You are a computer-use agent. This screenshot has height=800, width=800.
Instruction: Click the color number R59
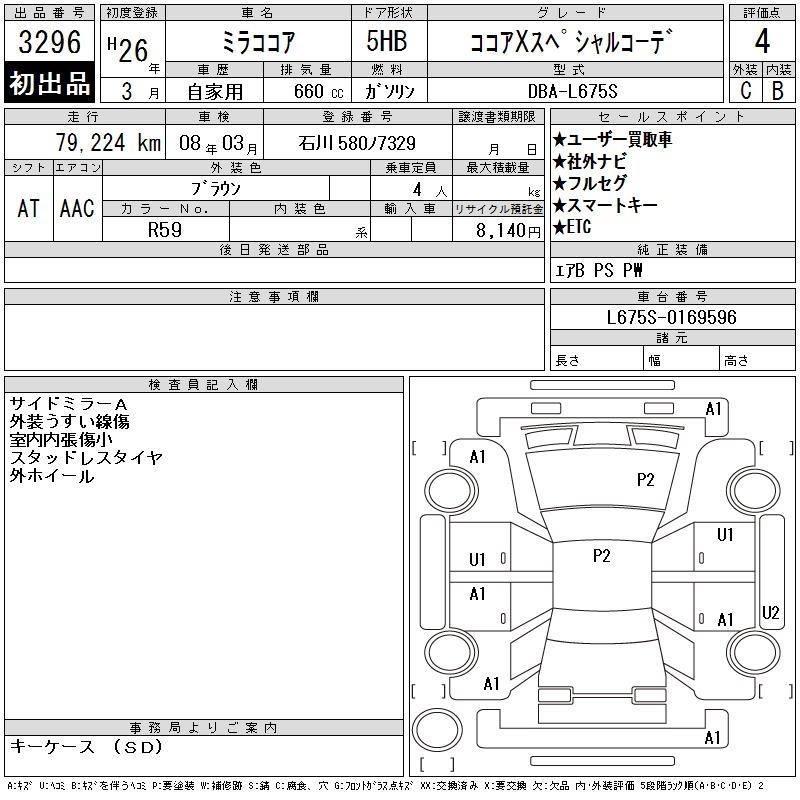[x=164, y=230]
